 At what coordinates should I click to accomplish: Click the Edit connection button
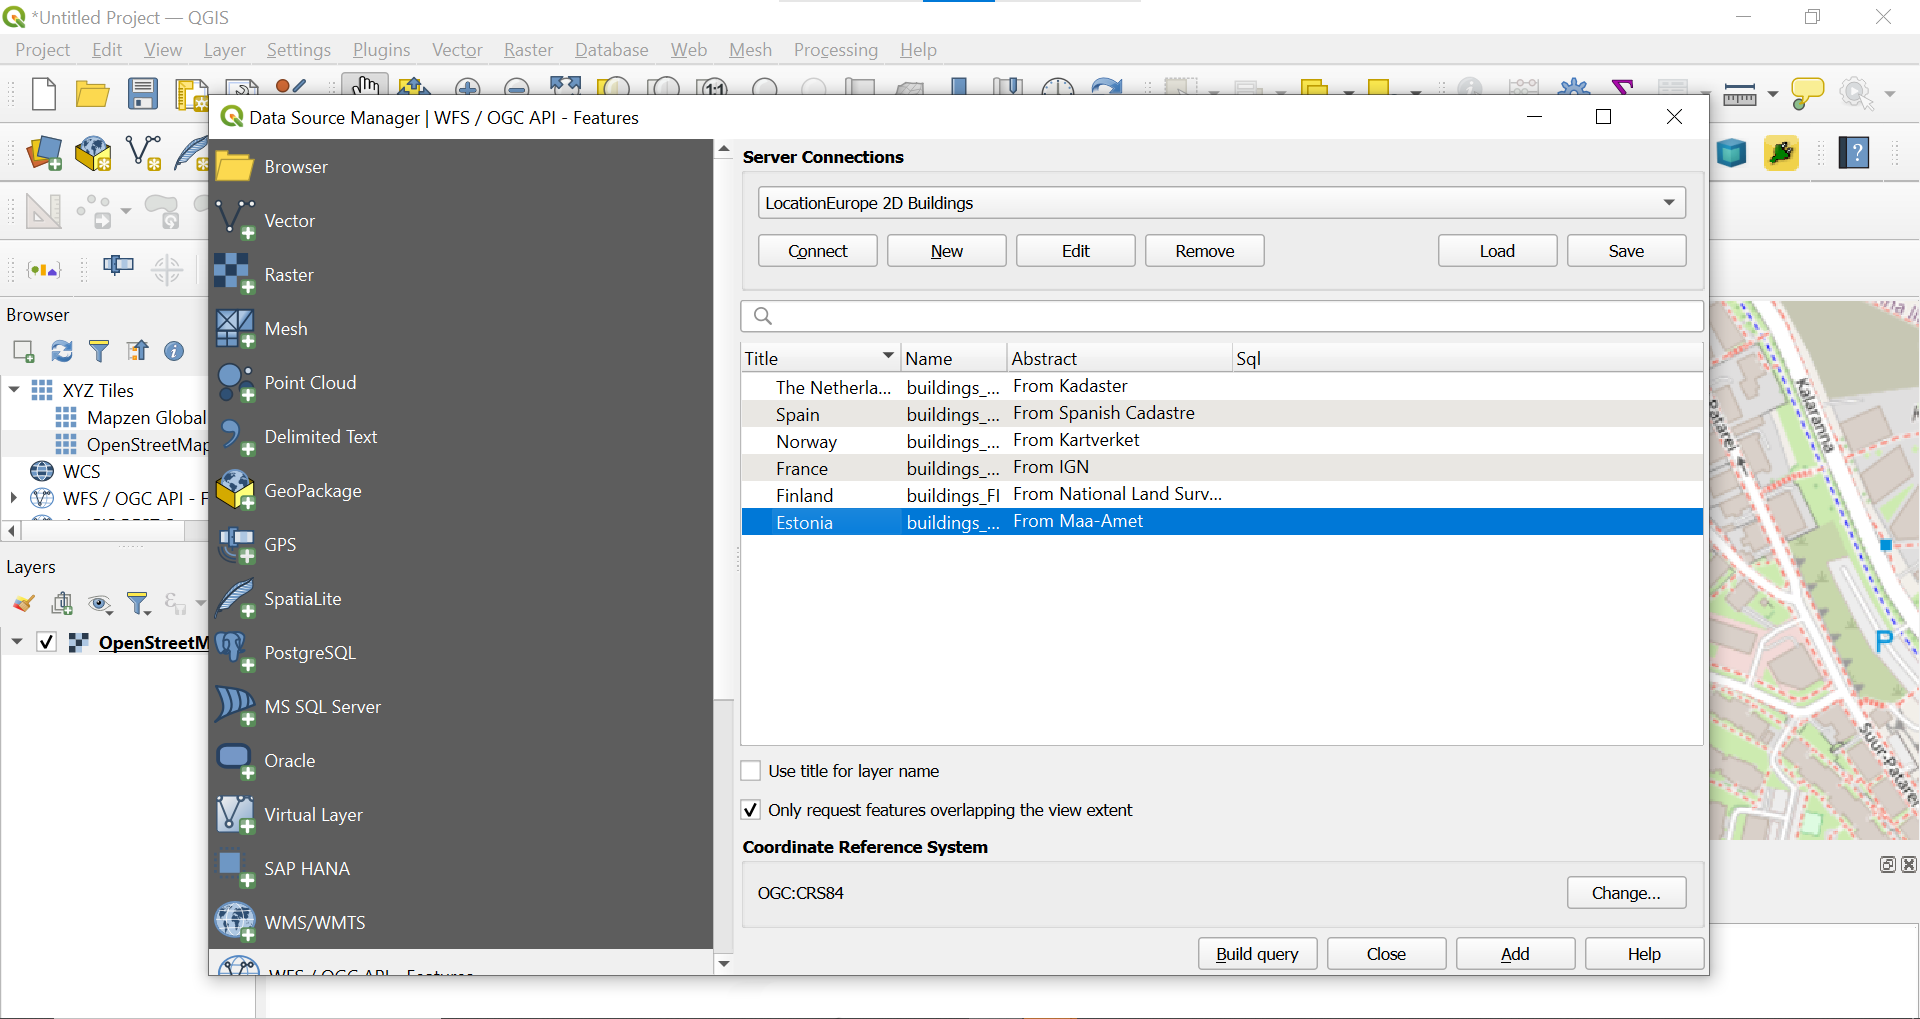click(x=1076, y=251)
